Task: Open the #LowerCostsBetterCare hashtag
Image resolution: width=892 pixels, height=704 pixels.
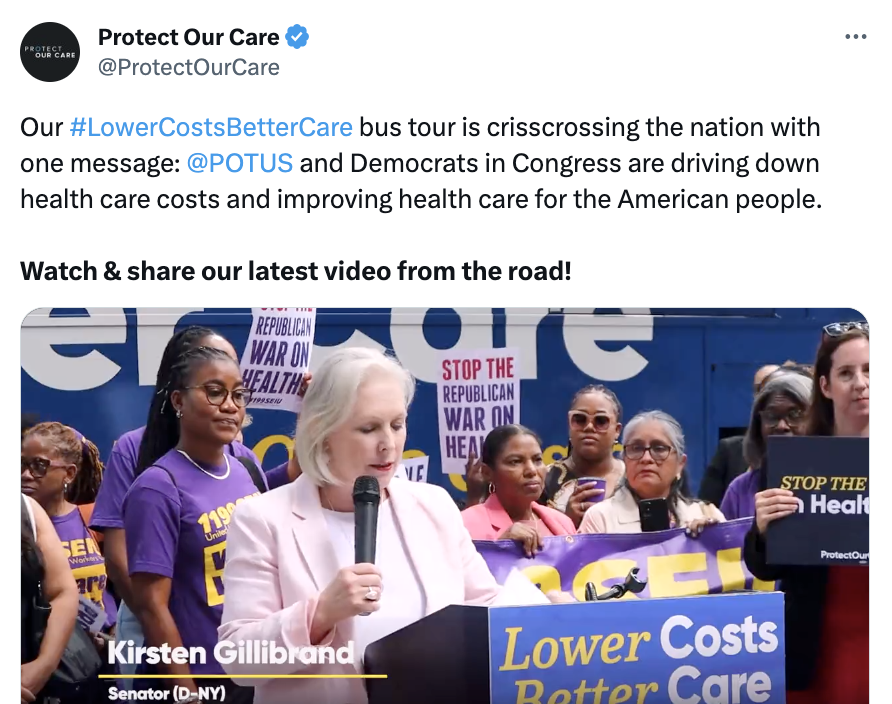Action: (211, 127)
